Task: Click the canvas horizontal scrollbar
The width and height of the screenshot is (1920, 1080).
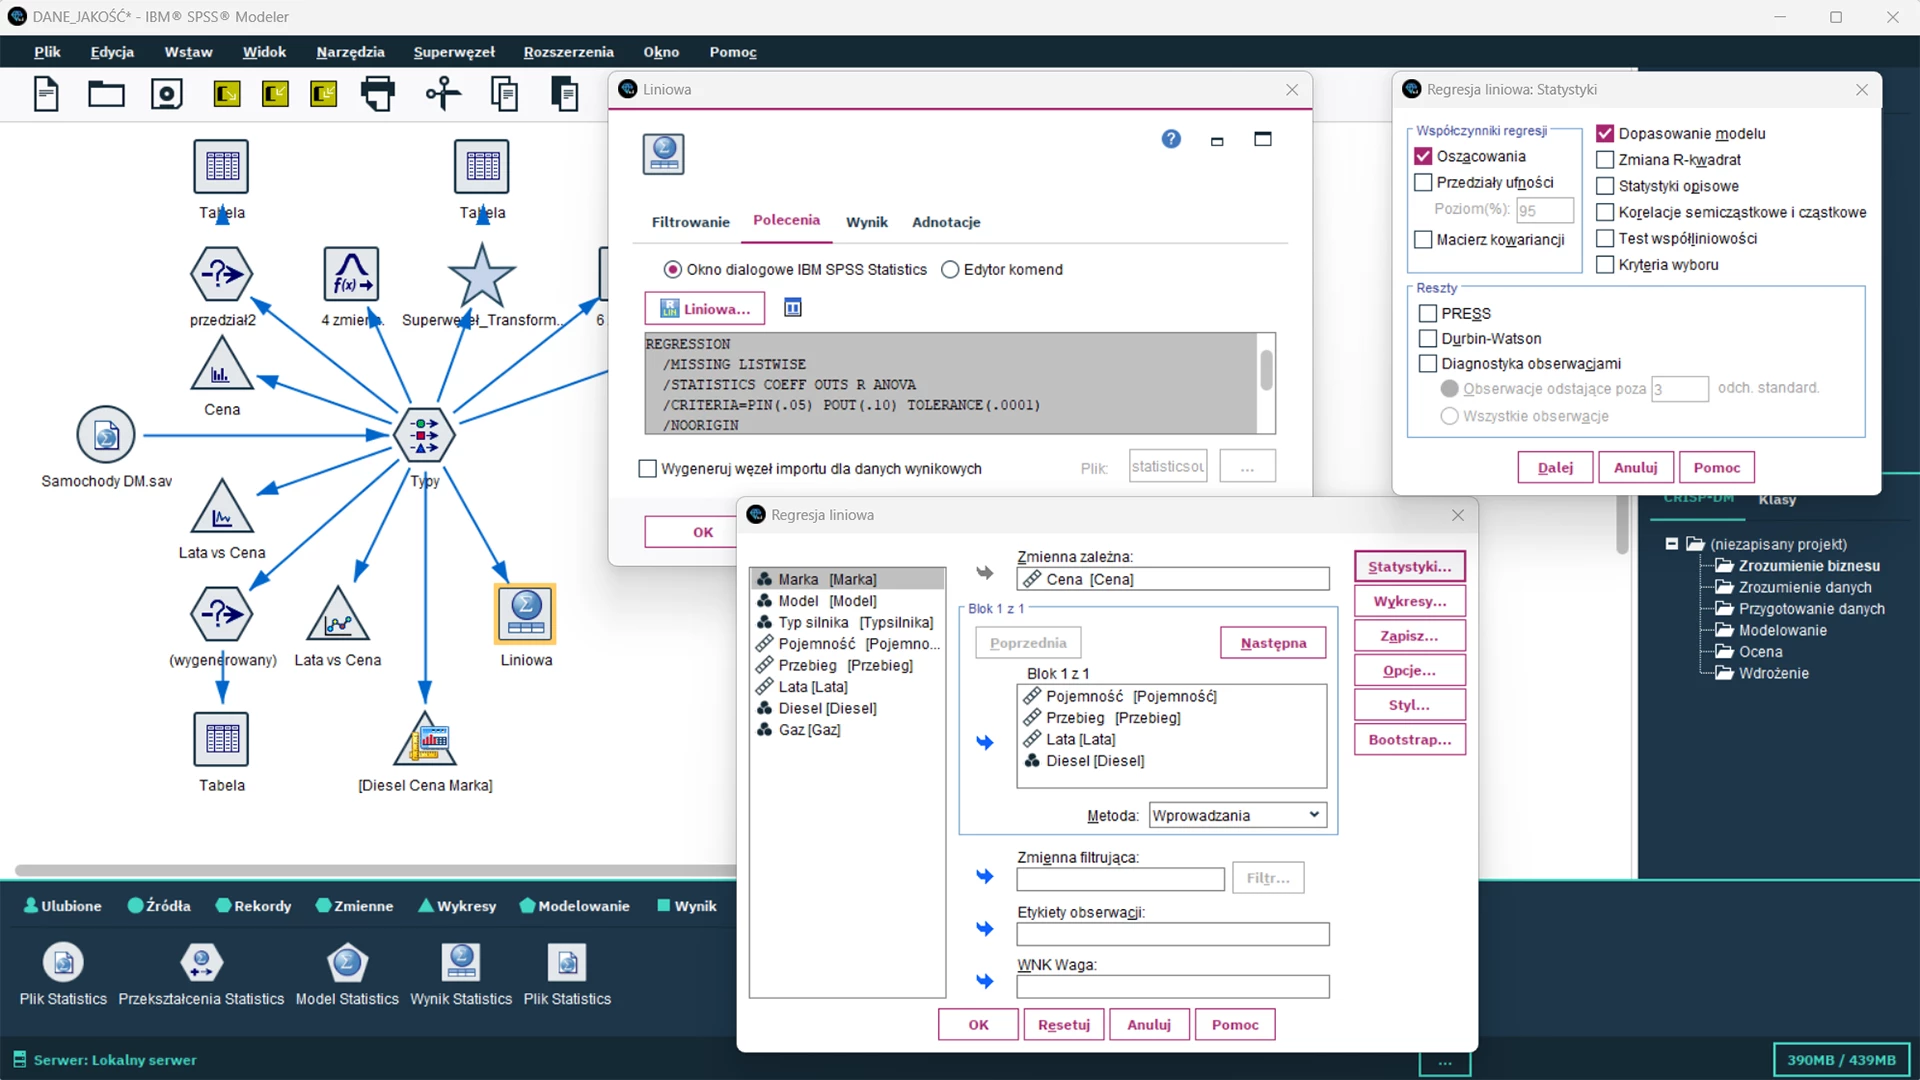Action: [375, 870]
